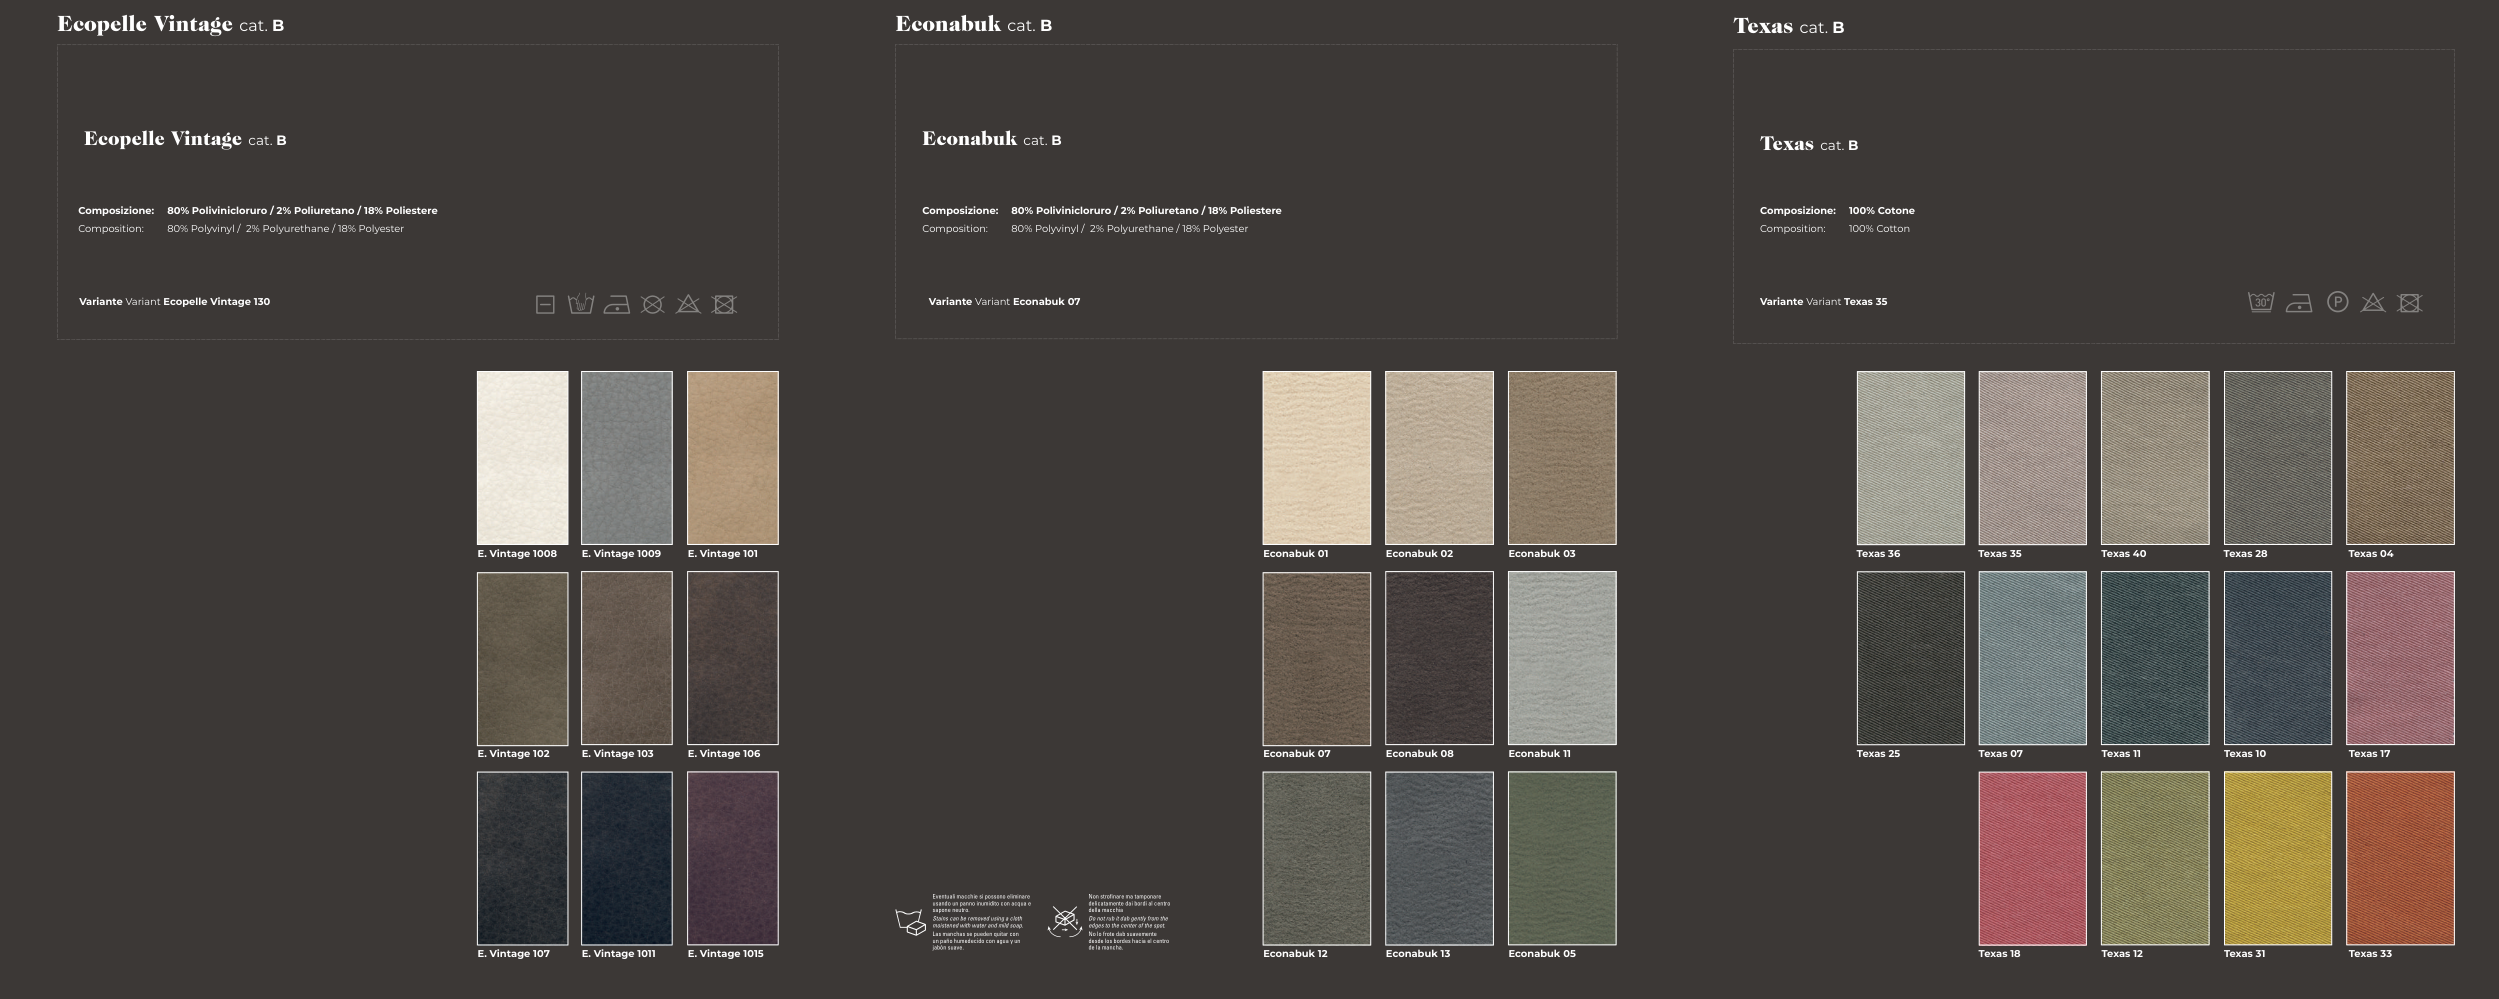Click the do-not-dry-clean crossed circle icon

click(652, 304)
